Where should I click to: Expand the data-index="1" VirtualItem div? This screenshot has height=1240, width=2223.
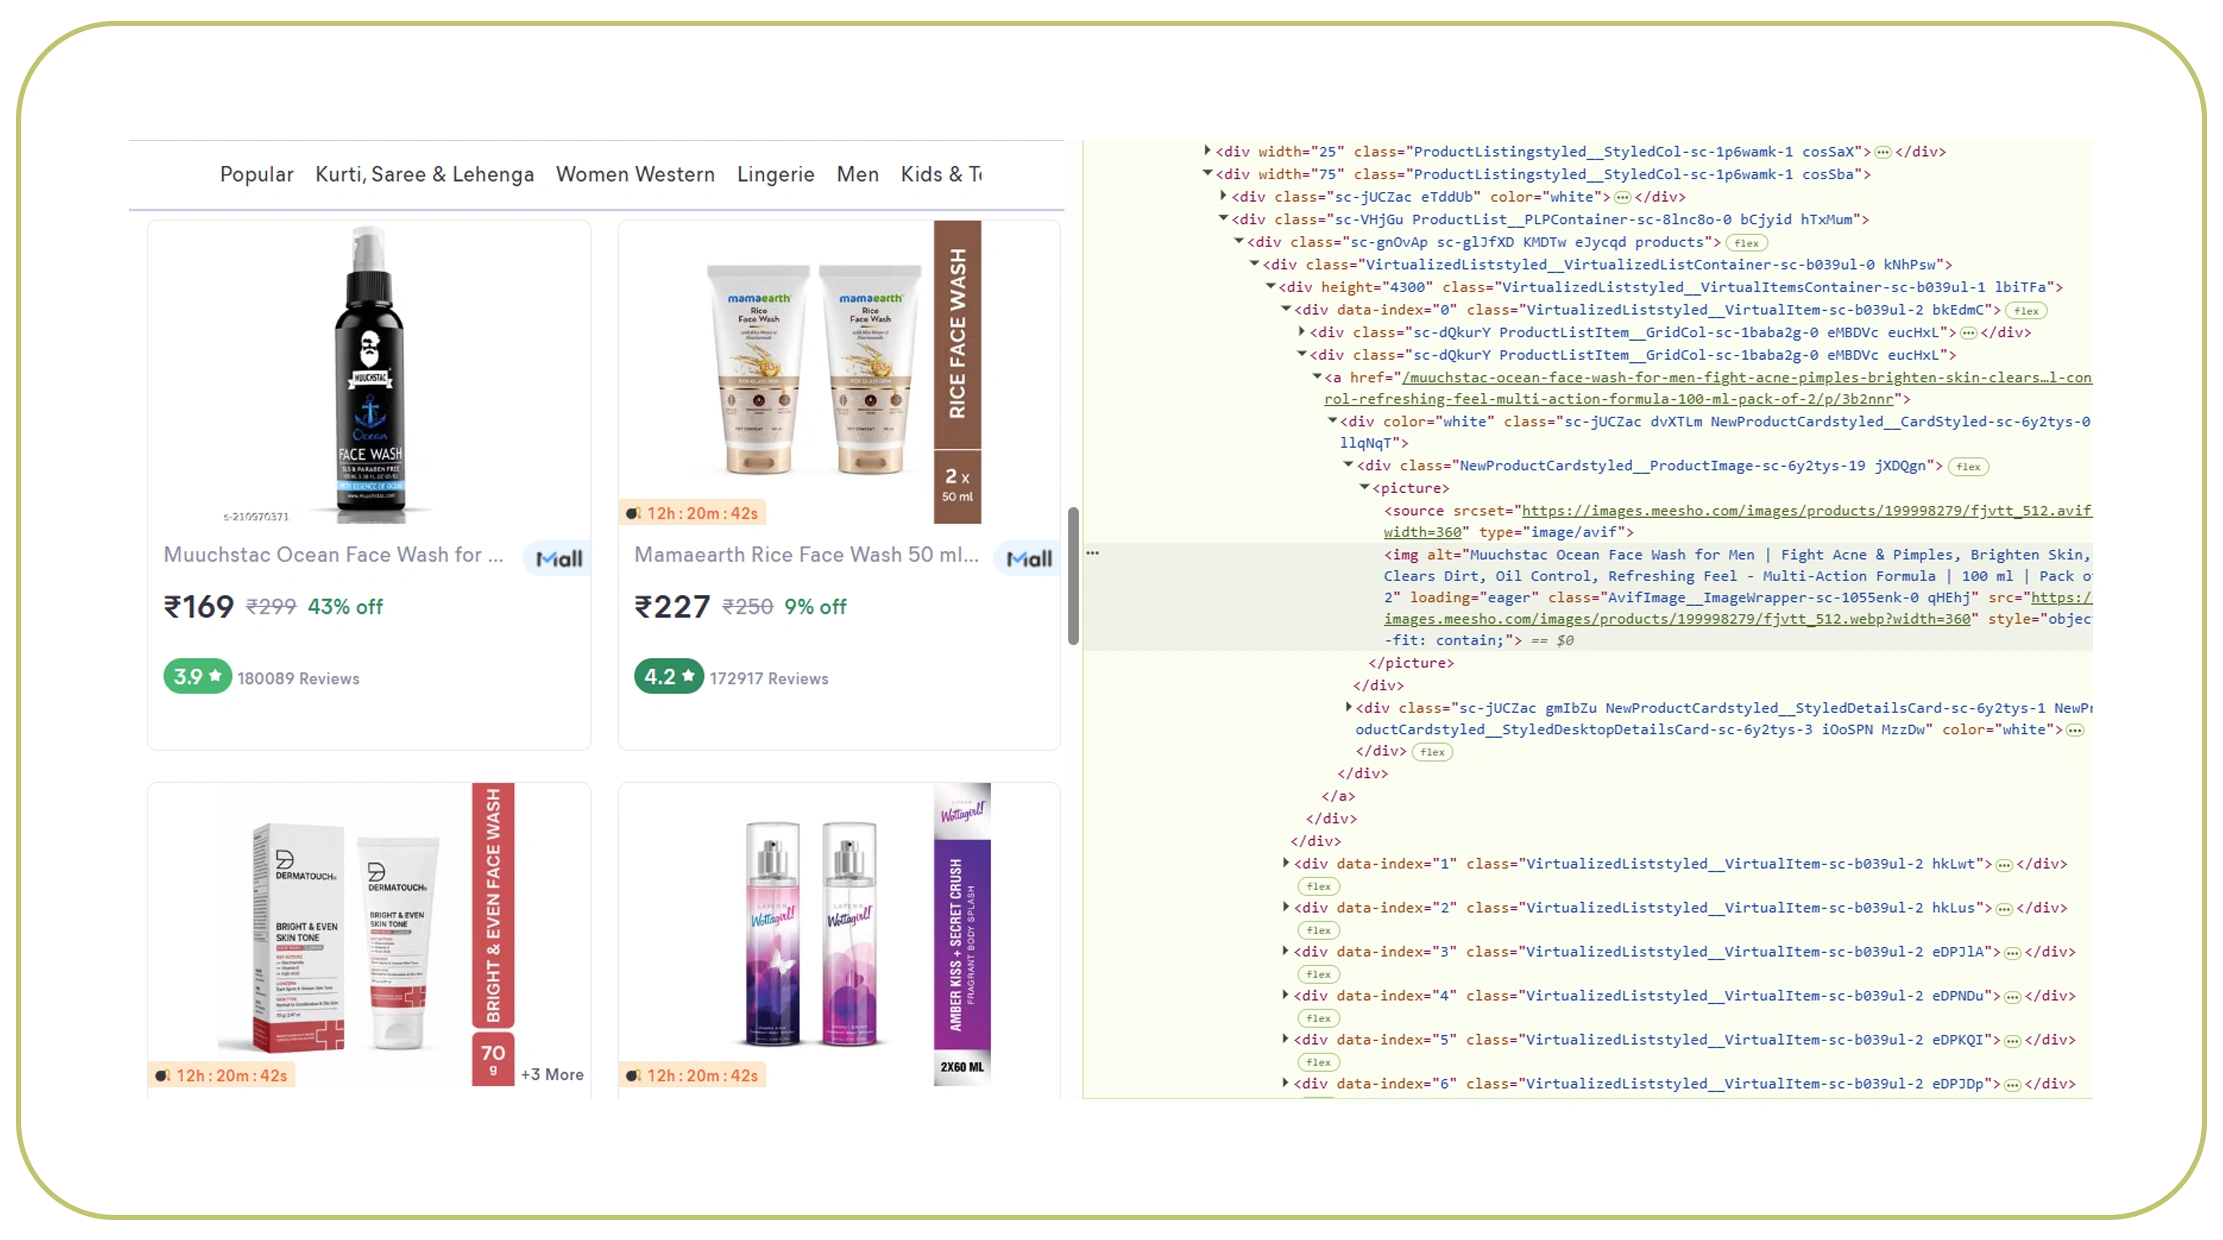[x=1286, y=863]
